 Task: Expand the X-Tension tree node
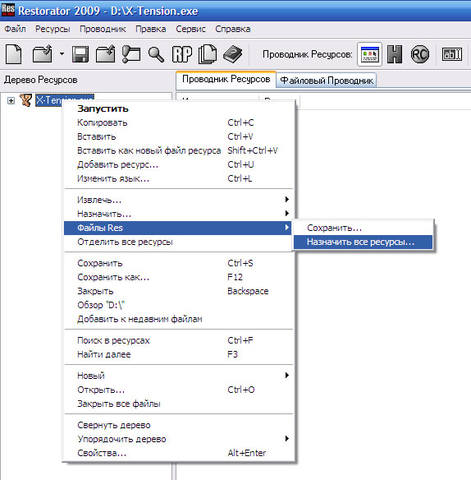tap(11, 100)
